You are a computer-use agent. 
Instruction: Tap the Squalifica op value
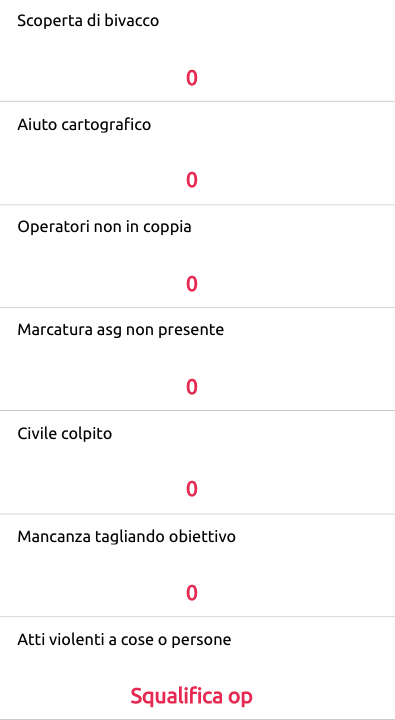click(x=192, y=696)
